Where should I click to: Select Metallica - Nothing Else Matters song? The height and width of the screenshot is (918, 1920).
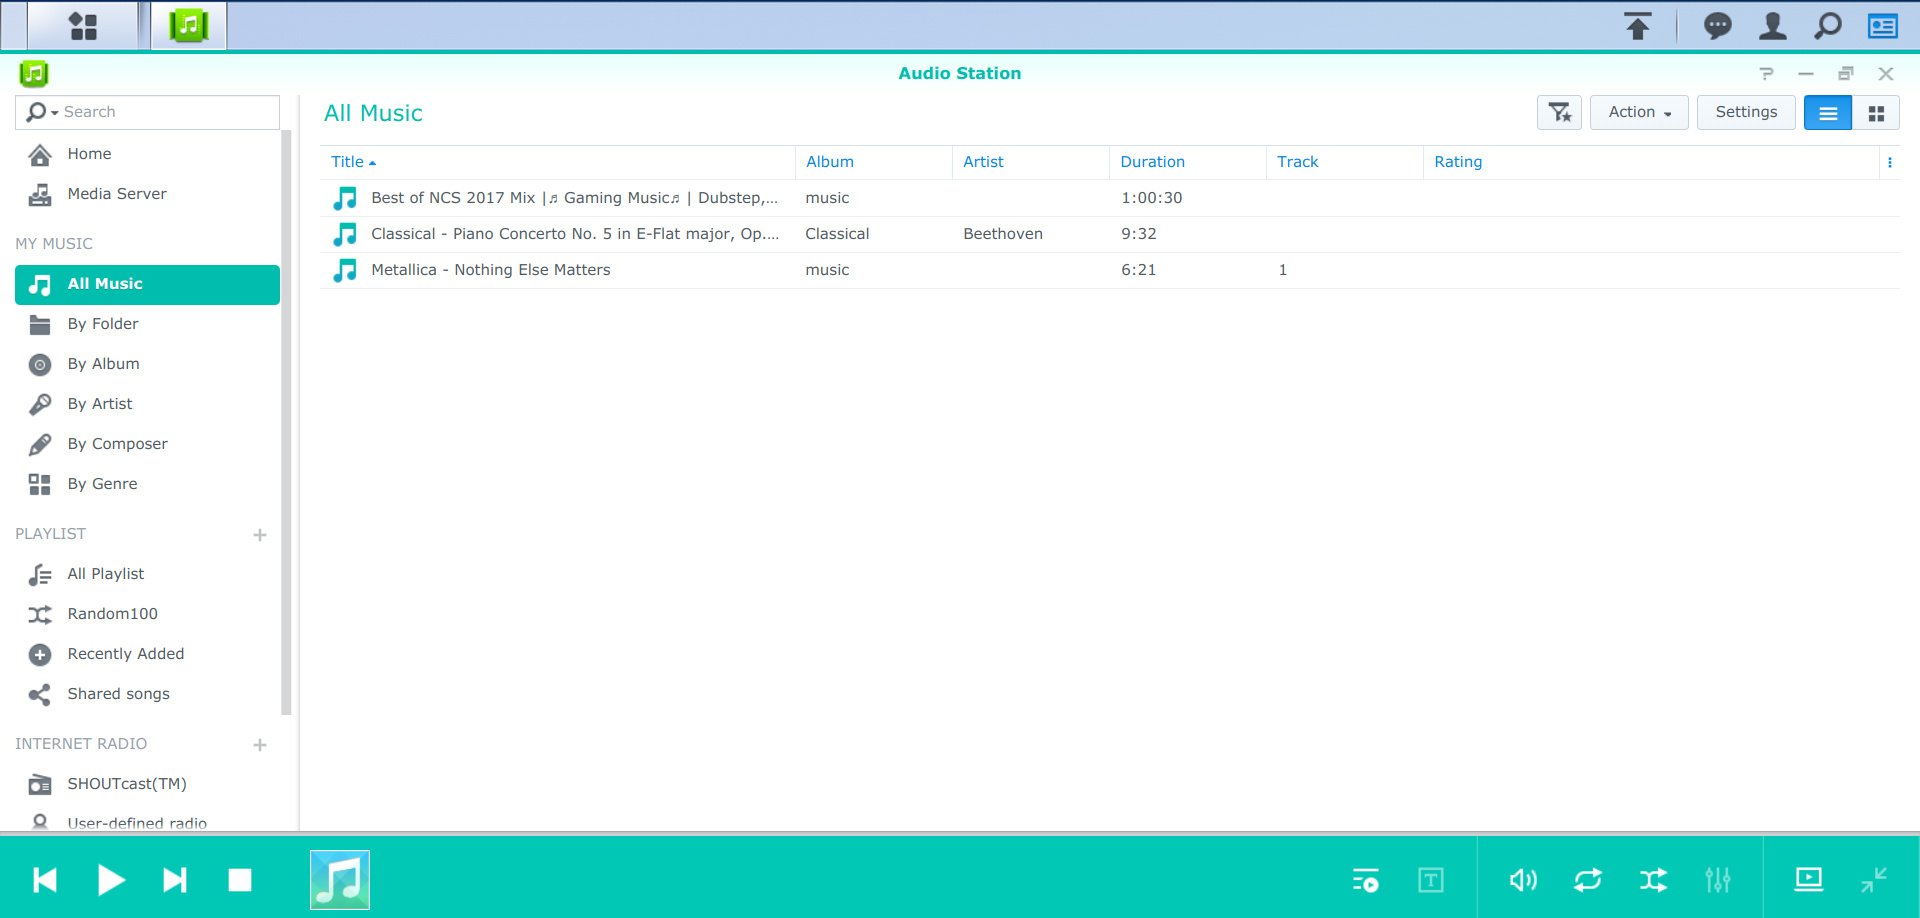coord(1110,270)
